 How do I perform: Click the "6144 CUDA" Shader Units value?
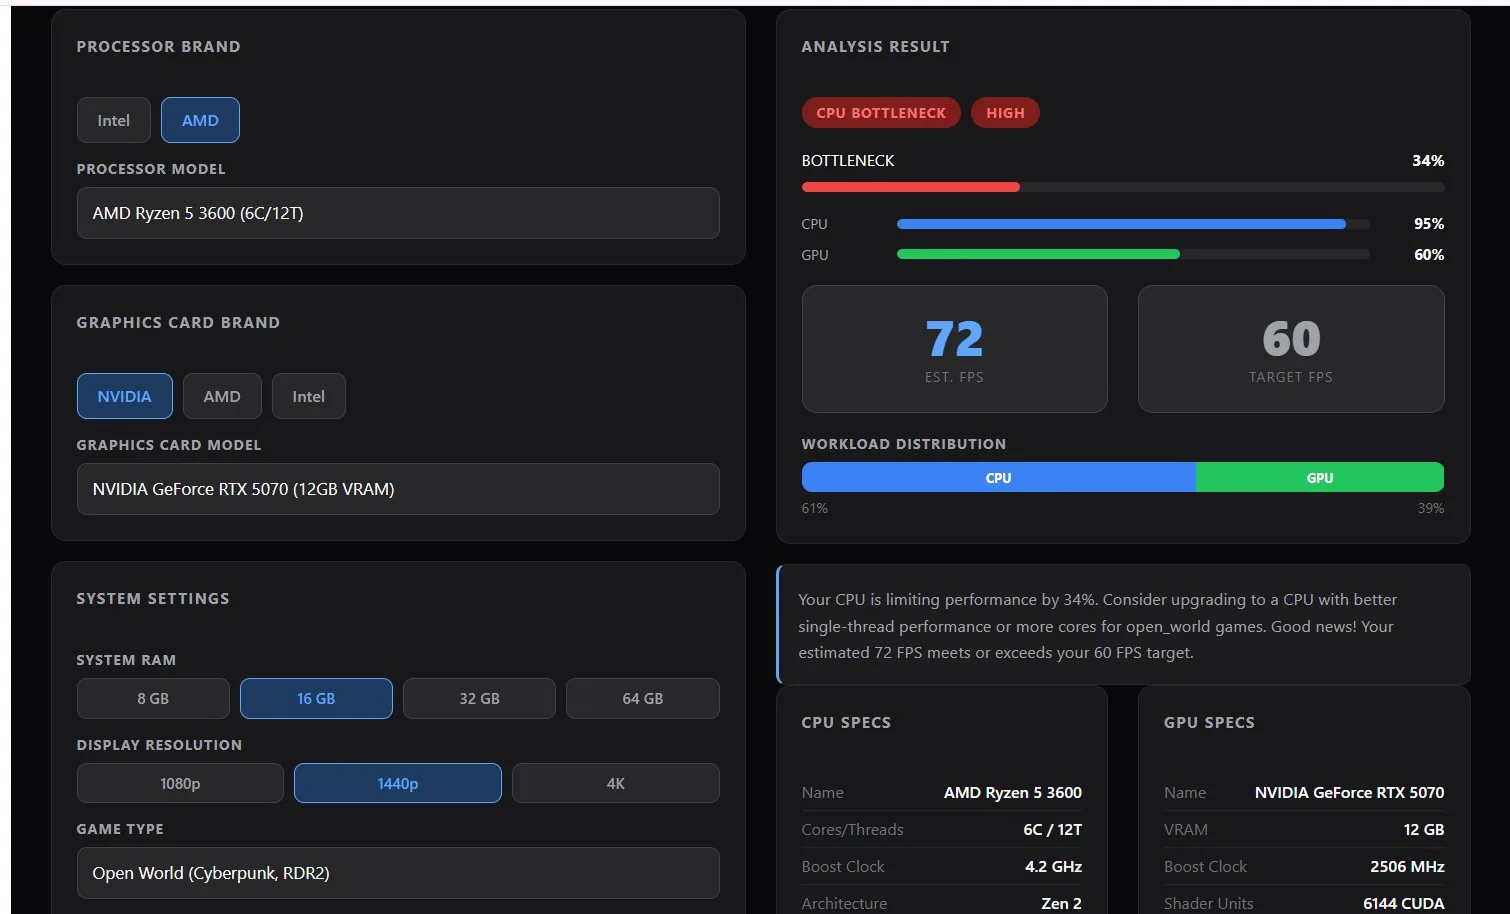1404,903
